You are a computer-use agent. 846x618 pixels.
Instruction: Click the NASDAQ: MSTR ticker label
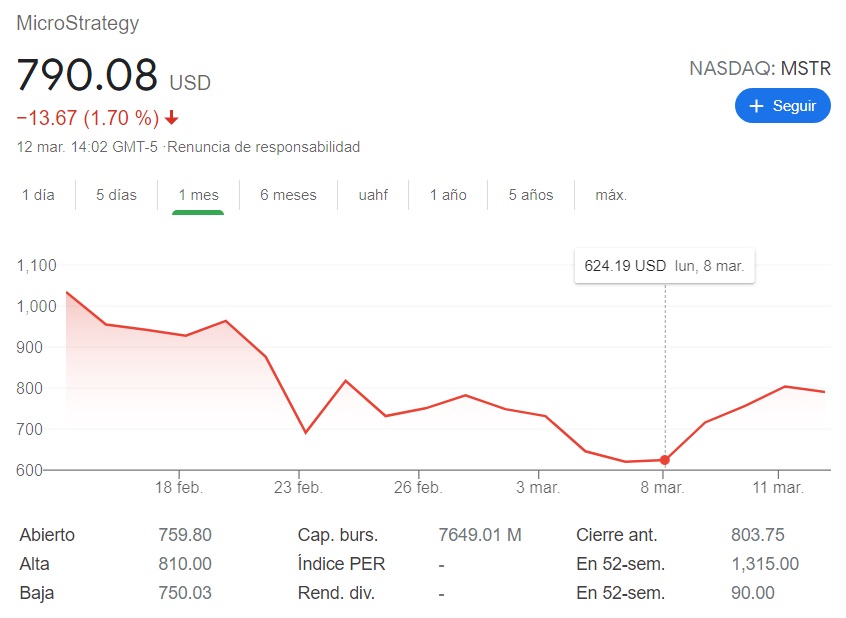[x=760, y=69]
